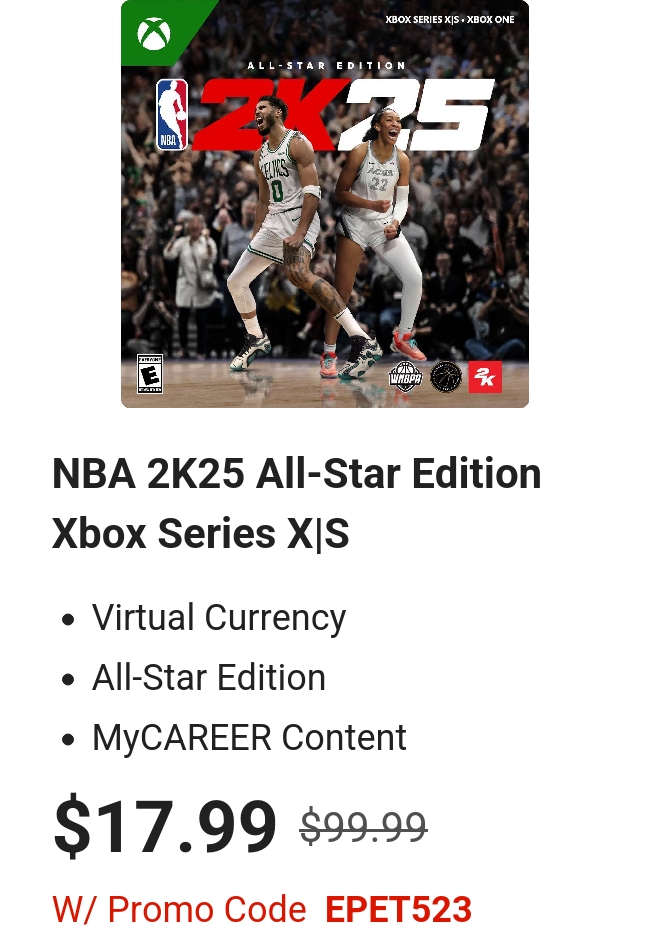
Task: Click the crossed-out $99.99 original price
Action: (x=364, y=827)
